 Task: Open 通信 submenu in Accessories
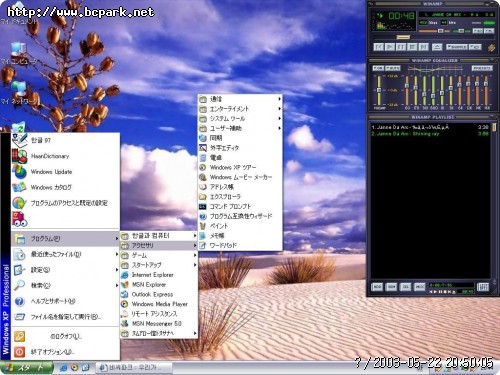(x=240, y=99)
